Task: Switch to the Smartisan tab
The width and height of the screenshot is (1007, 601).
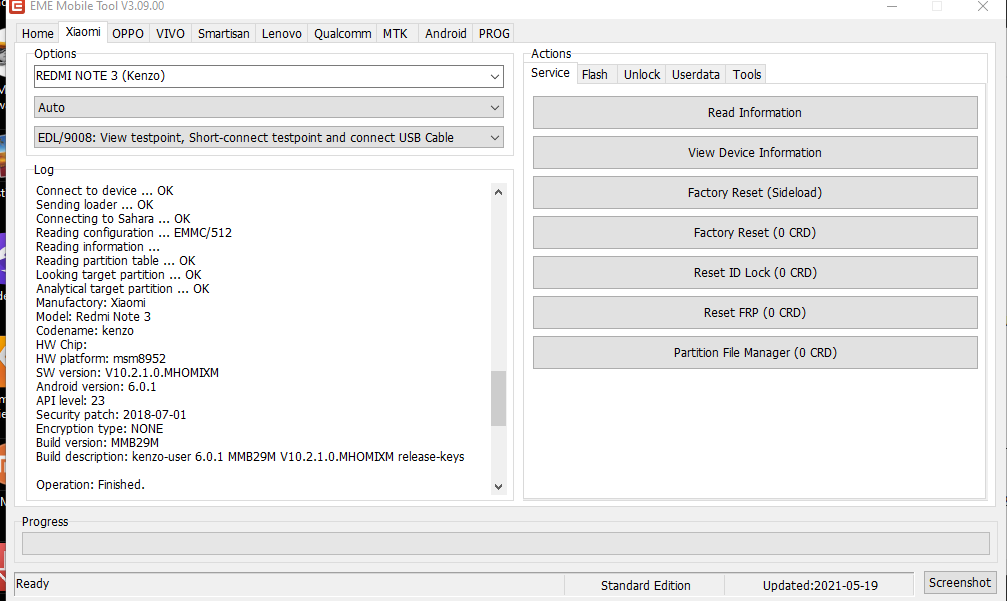Action: point(223,33)
